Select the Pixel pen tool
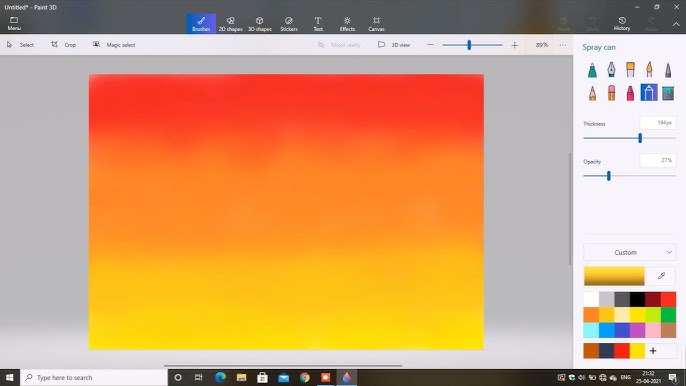 tap(668, 70)
